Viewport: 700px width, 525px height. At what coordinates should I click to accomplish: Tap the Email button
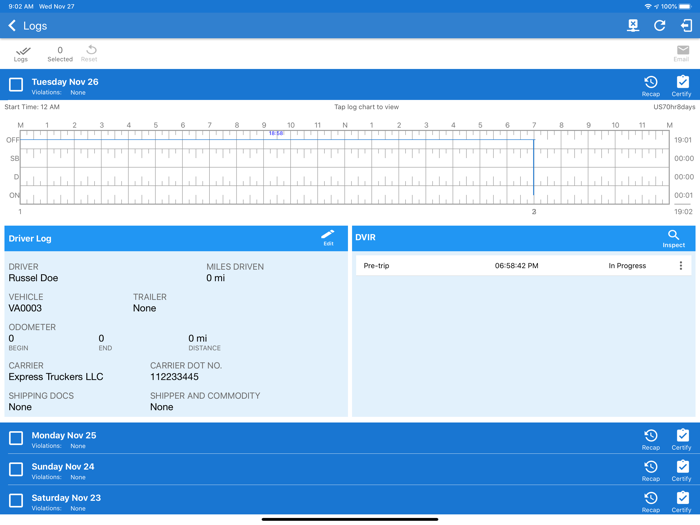tap(682, 53)
